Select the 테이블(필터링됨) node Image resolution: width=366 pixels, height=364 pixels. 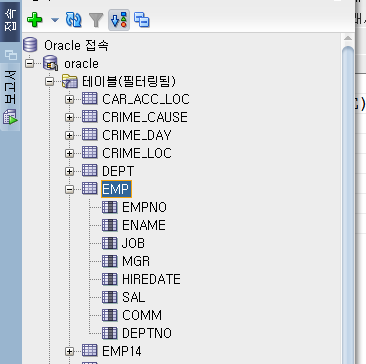(129, 81)
